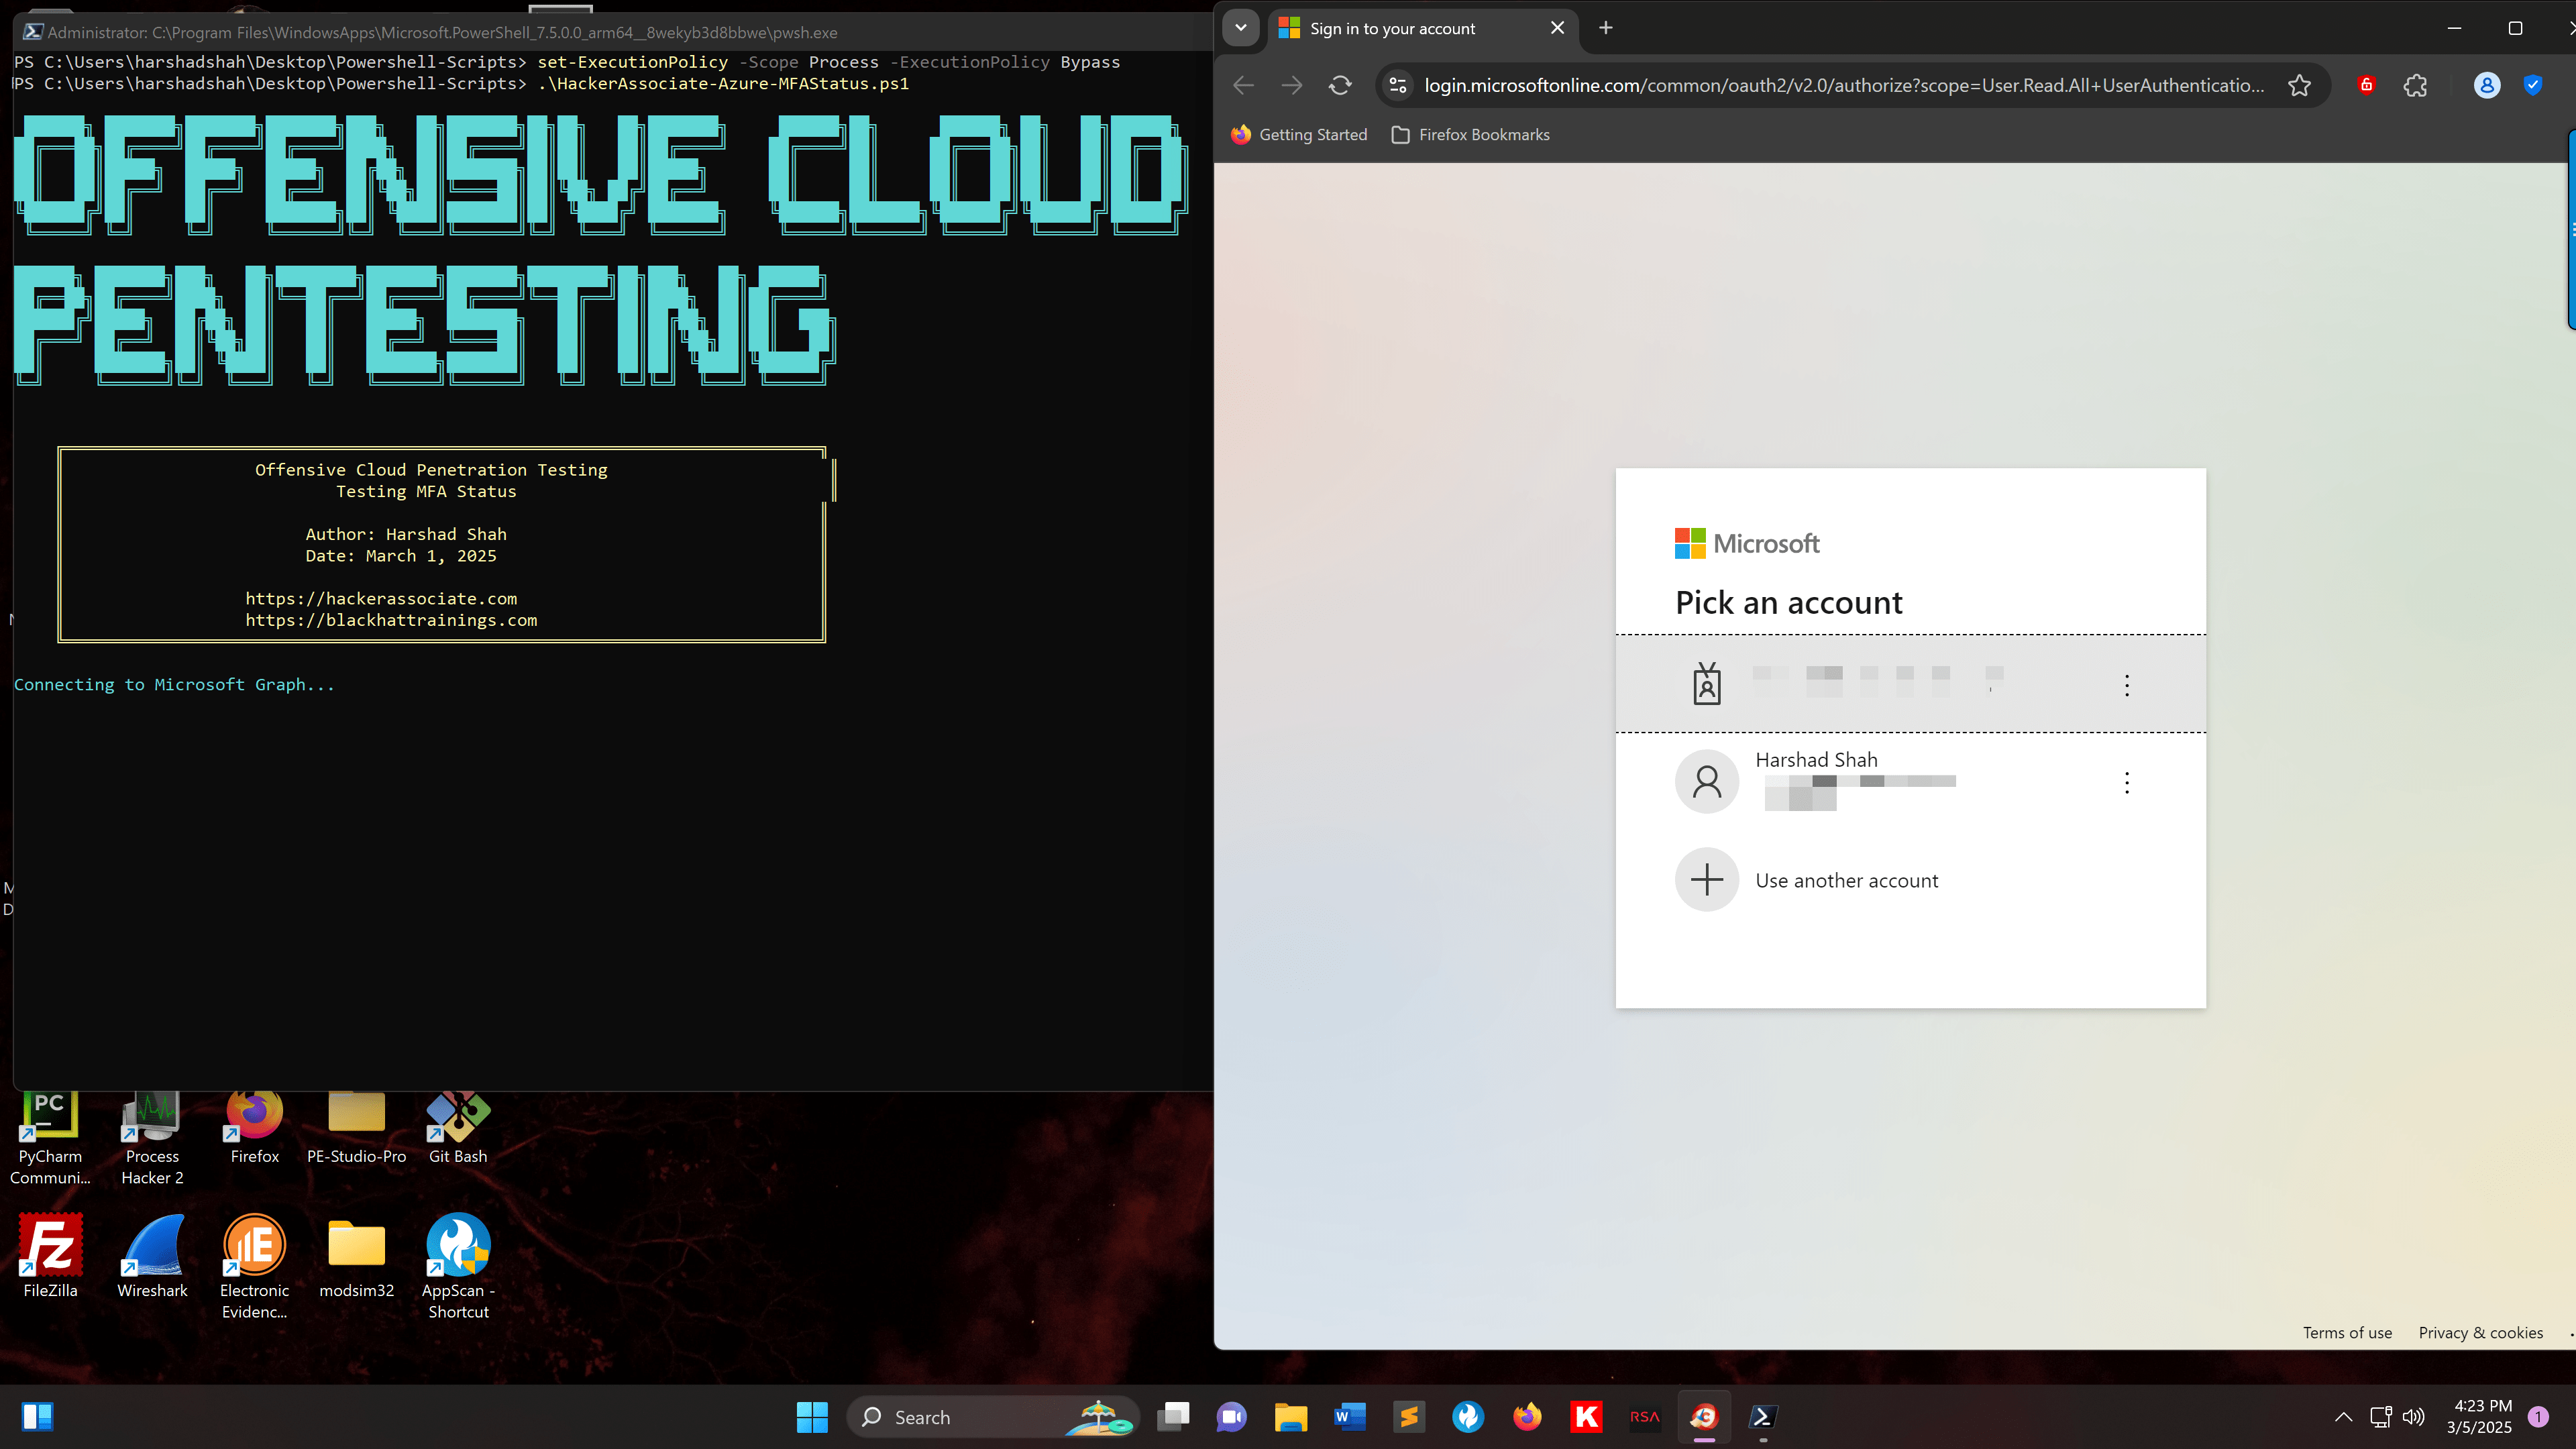Click the https://blackhattrainings.com line in PowerShell

pyautogui.click(x=391, y=621)
